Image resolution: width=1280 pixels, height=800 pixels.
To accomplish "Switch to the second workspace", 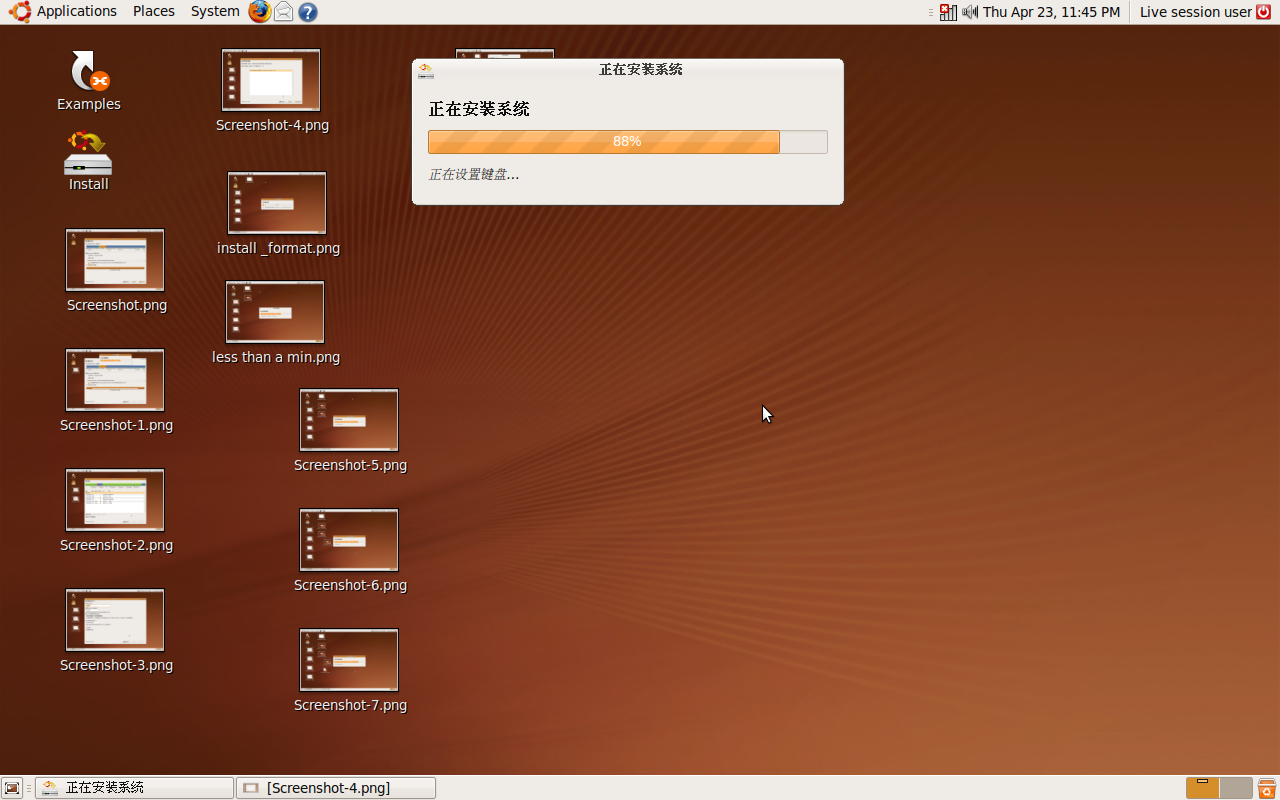I will pos(1236,788).
